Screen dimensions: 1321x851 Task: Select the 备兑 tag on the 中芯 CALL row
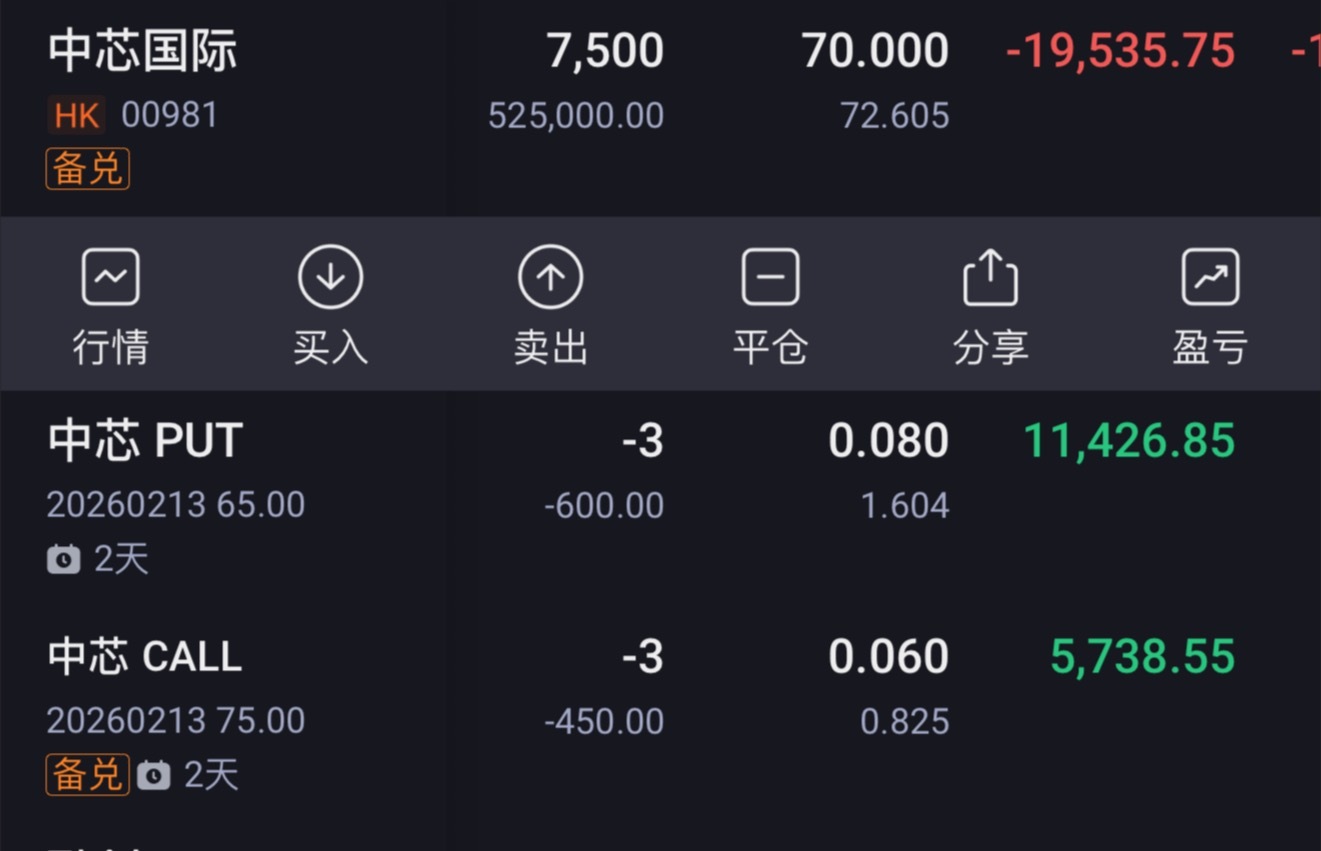[x=87, y=774]
